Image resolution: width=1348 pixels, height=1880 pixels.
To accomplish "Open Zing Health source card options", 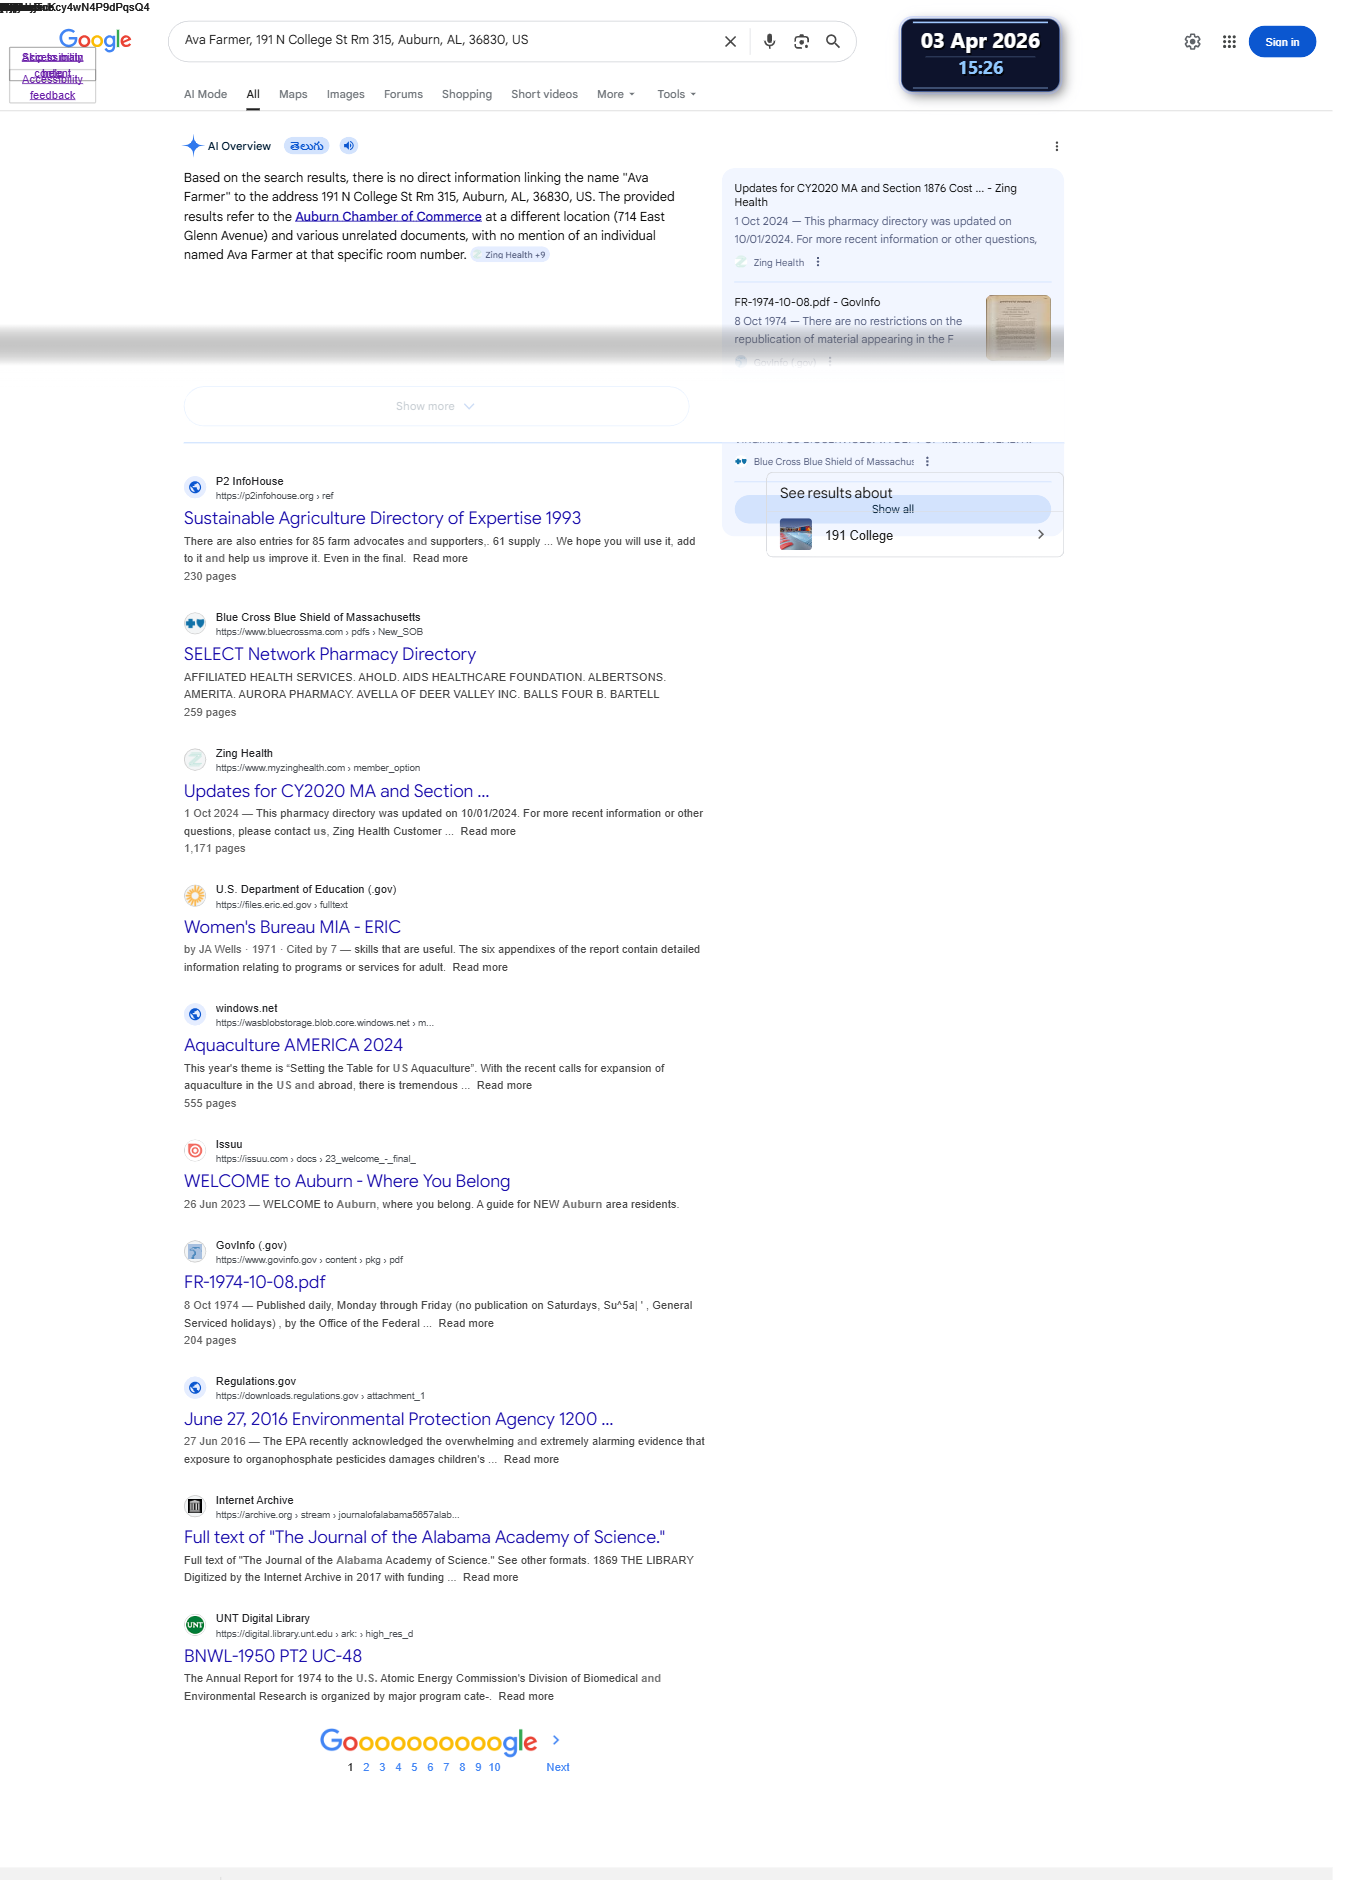I will coord(818,262).
